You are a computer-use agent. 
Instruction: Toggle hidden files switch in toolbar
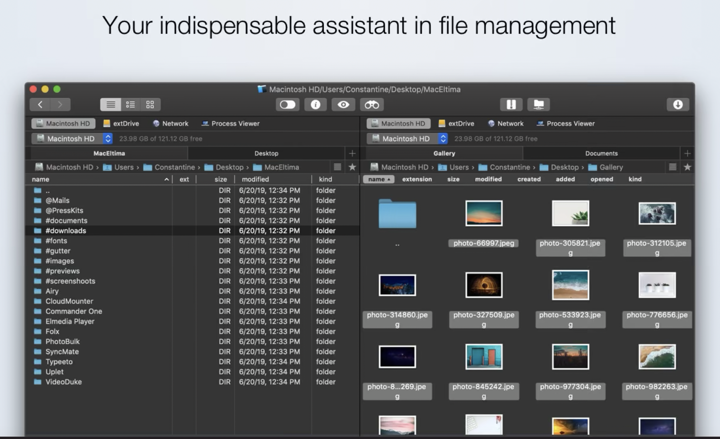287,105
